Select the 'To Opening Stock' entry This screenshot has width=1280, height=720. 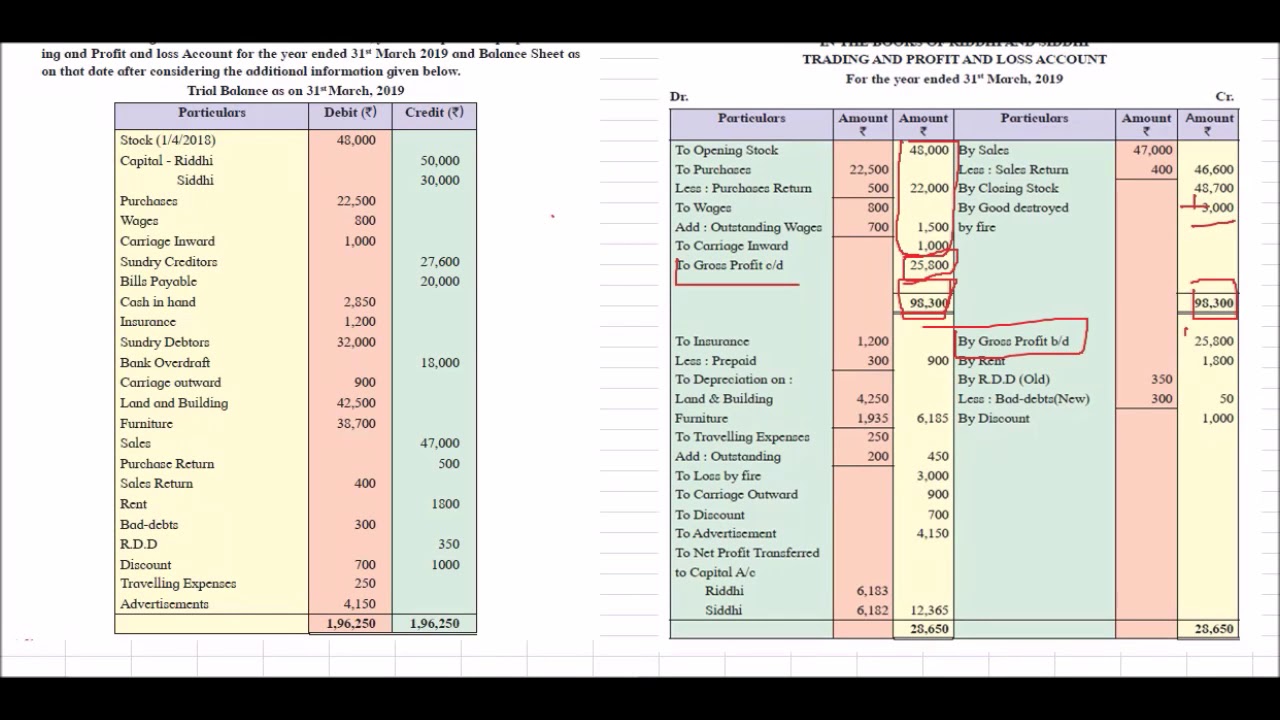(726, 150)
